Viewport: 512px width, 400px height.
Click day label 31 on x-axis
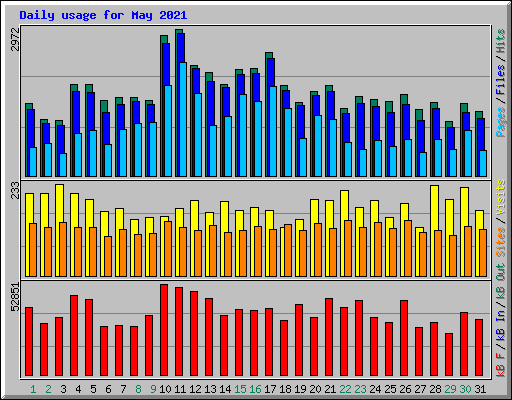[x=480, y=389]
